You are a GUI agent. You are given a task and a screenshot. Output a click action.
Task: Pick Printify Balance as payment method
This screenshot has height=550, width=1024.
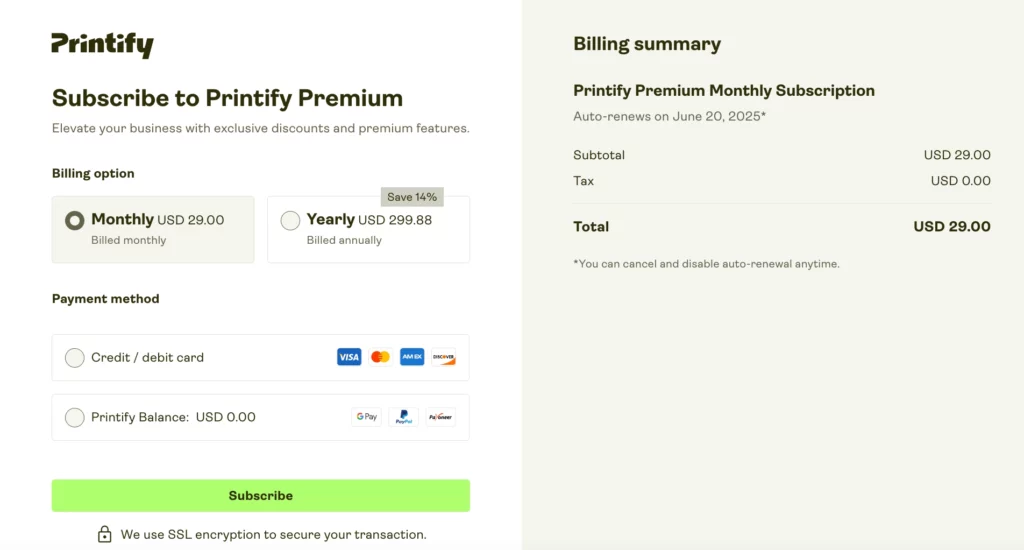click(75, 418)
